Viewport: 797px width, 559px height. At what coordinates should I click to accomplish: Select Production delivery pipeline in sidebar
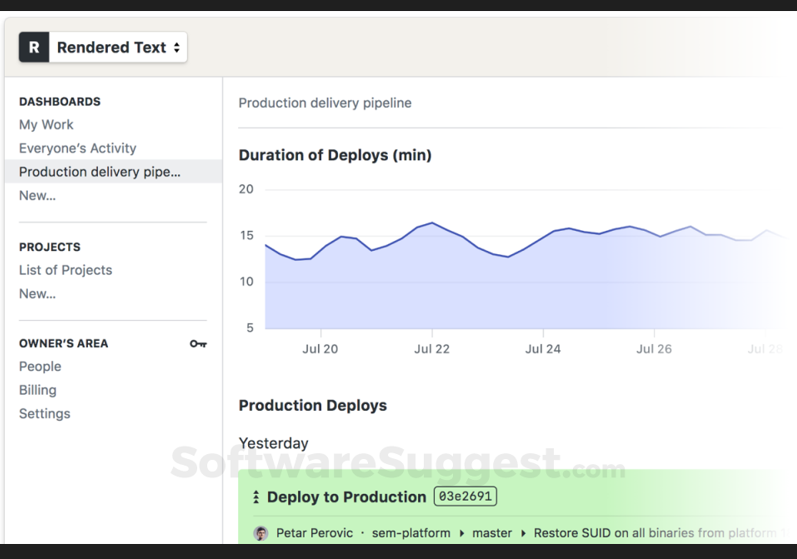100,172
